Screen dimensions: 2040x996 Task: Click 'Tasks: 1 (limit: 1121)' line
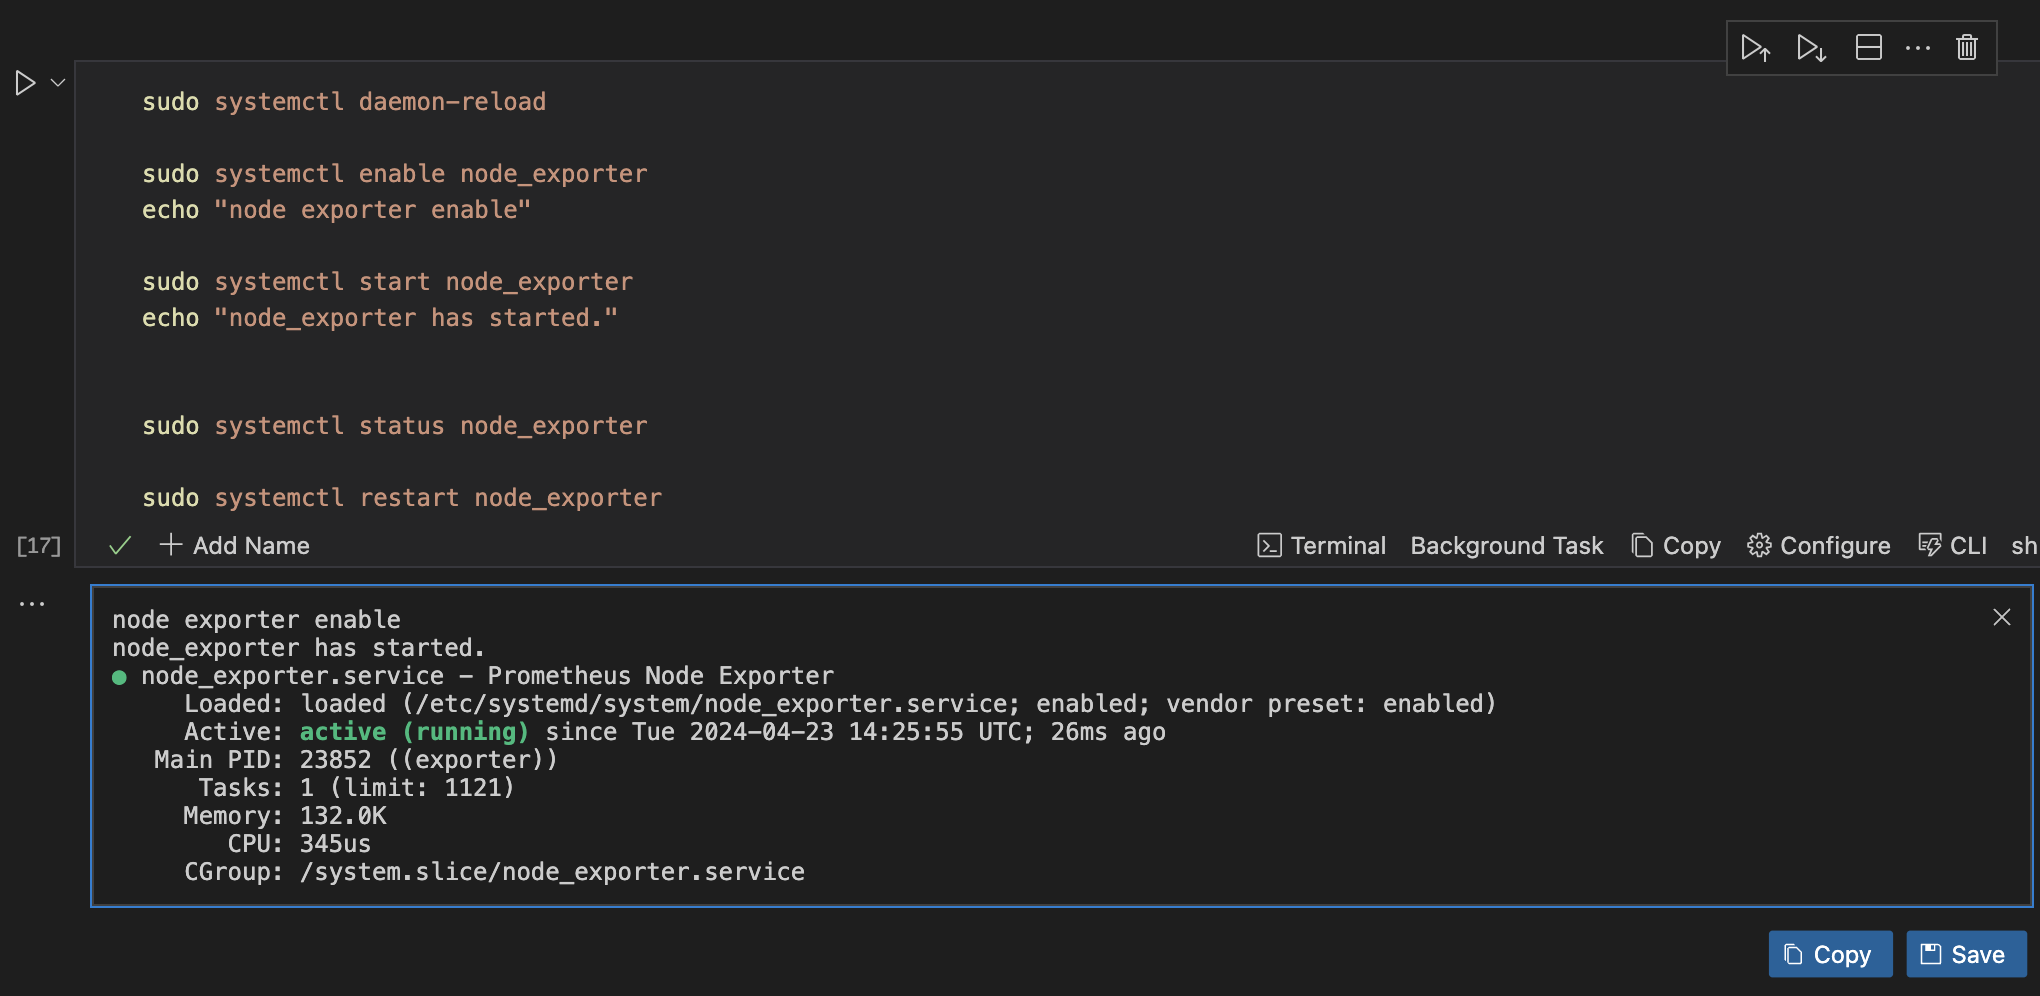[x=356, y=788]
